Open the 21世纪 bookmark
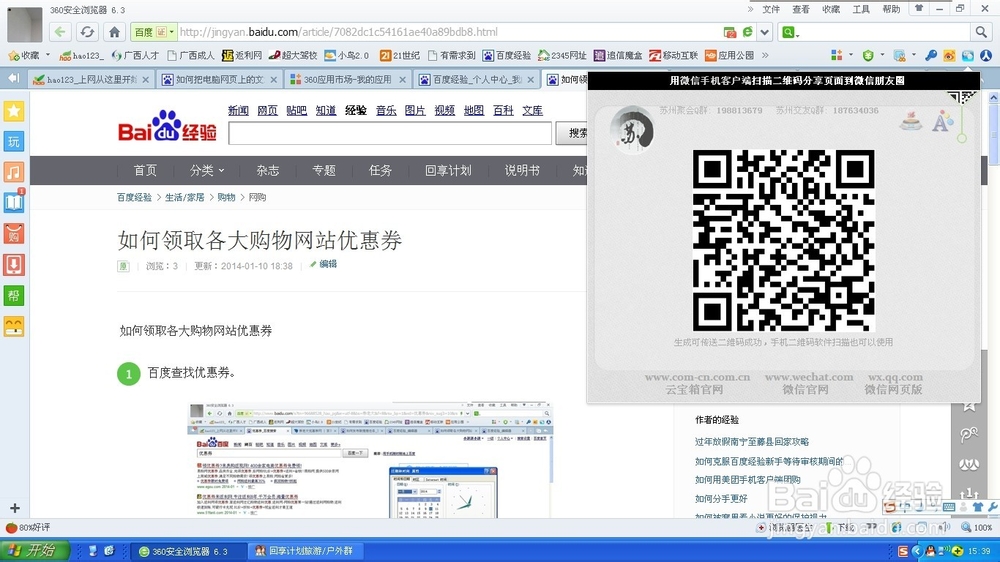The width and height of the screenshot is (1000, 562). (x=400, y=55)
